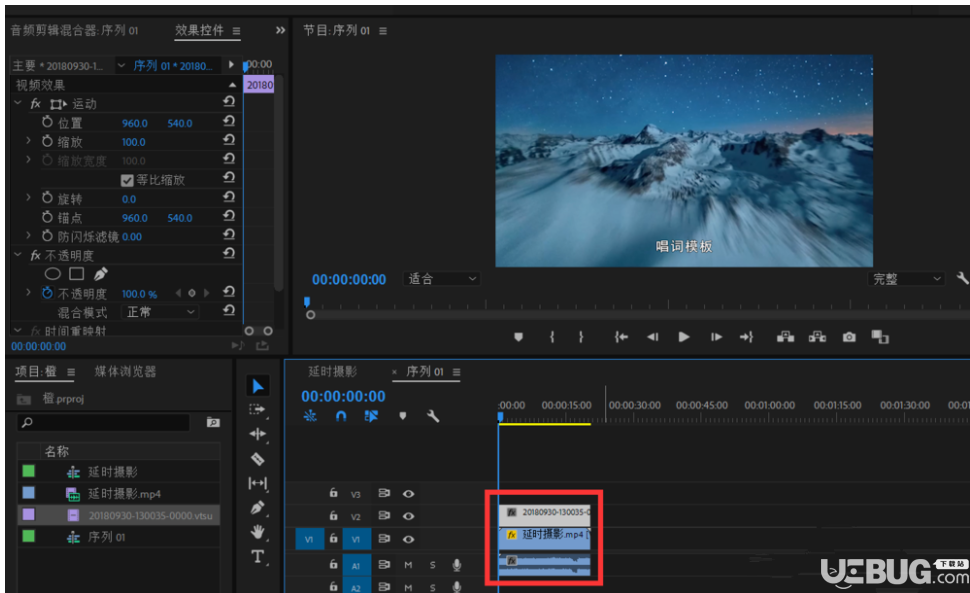Expand the scale property
Viewport: 970px width, 593px height.
tap(28, 141)
